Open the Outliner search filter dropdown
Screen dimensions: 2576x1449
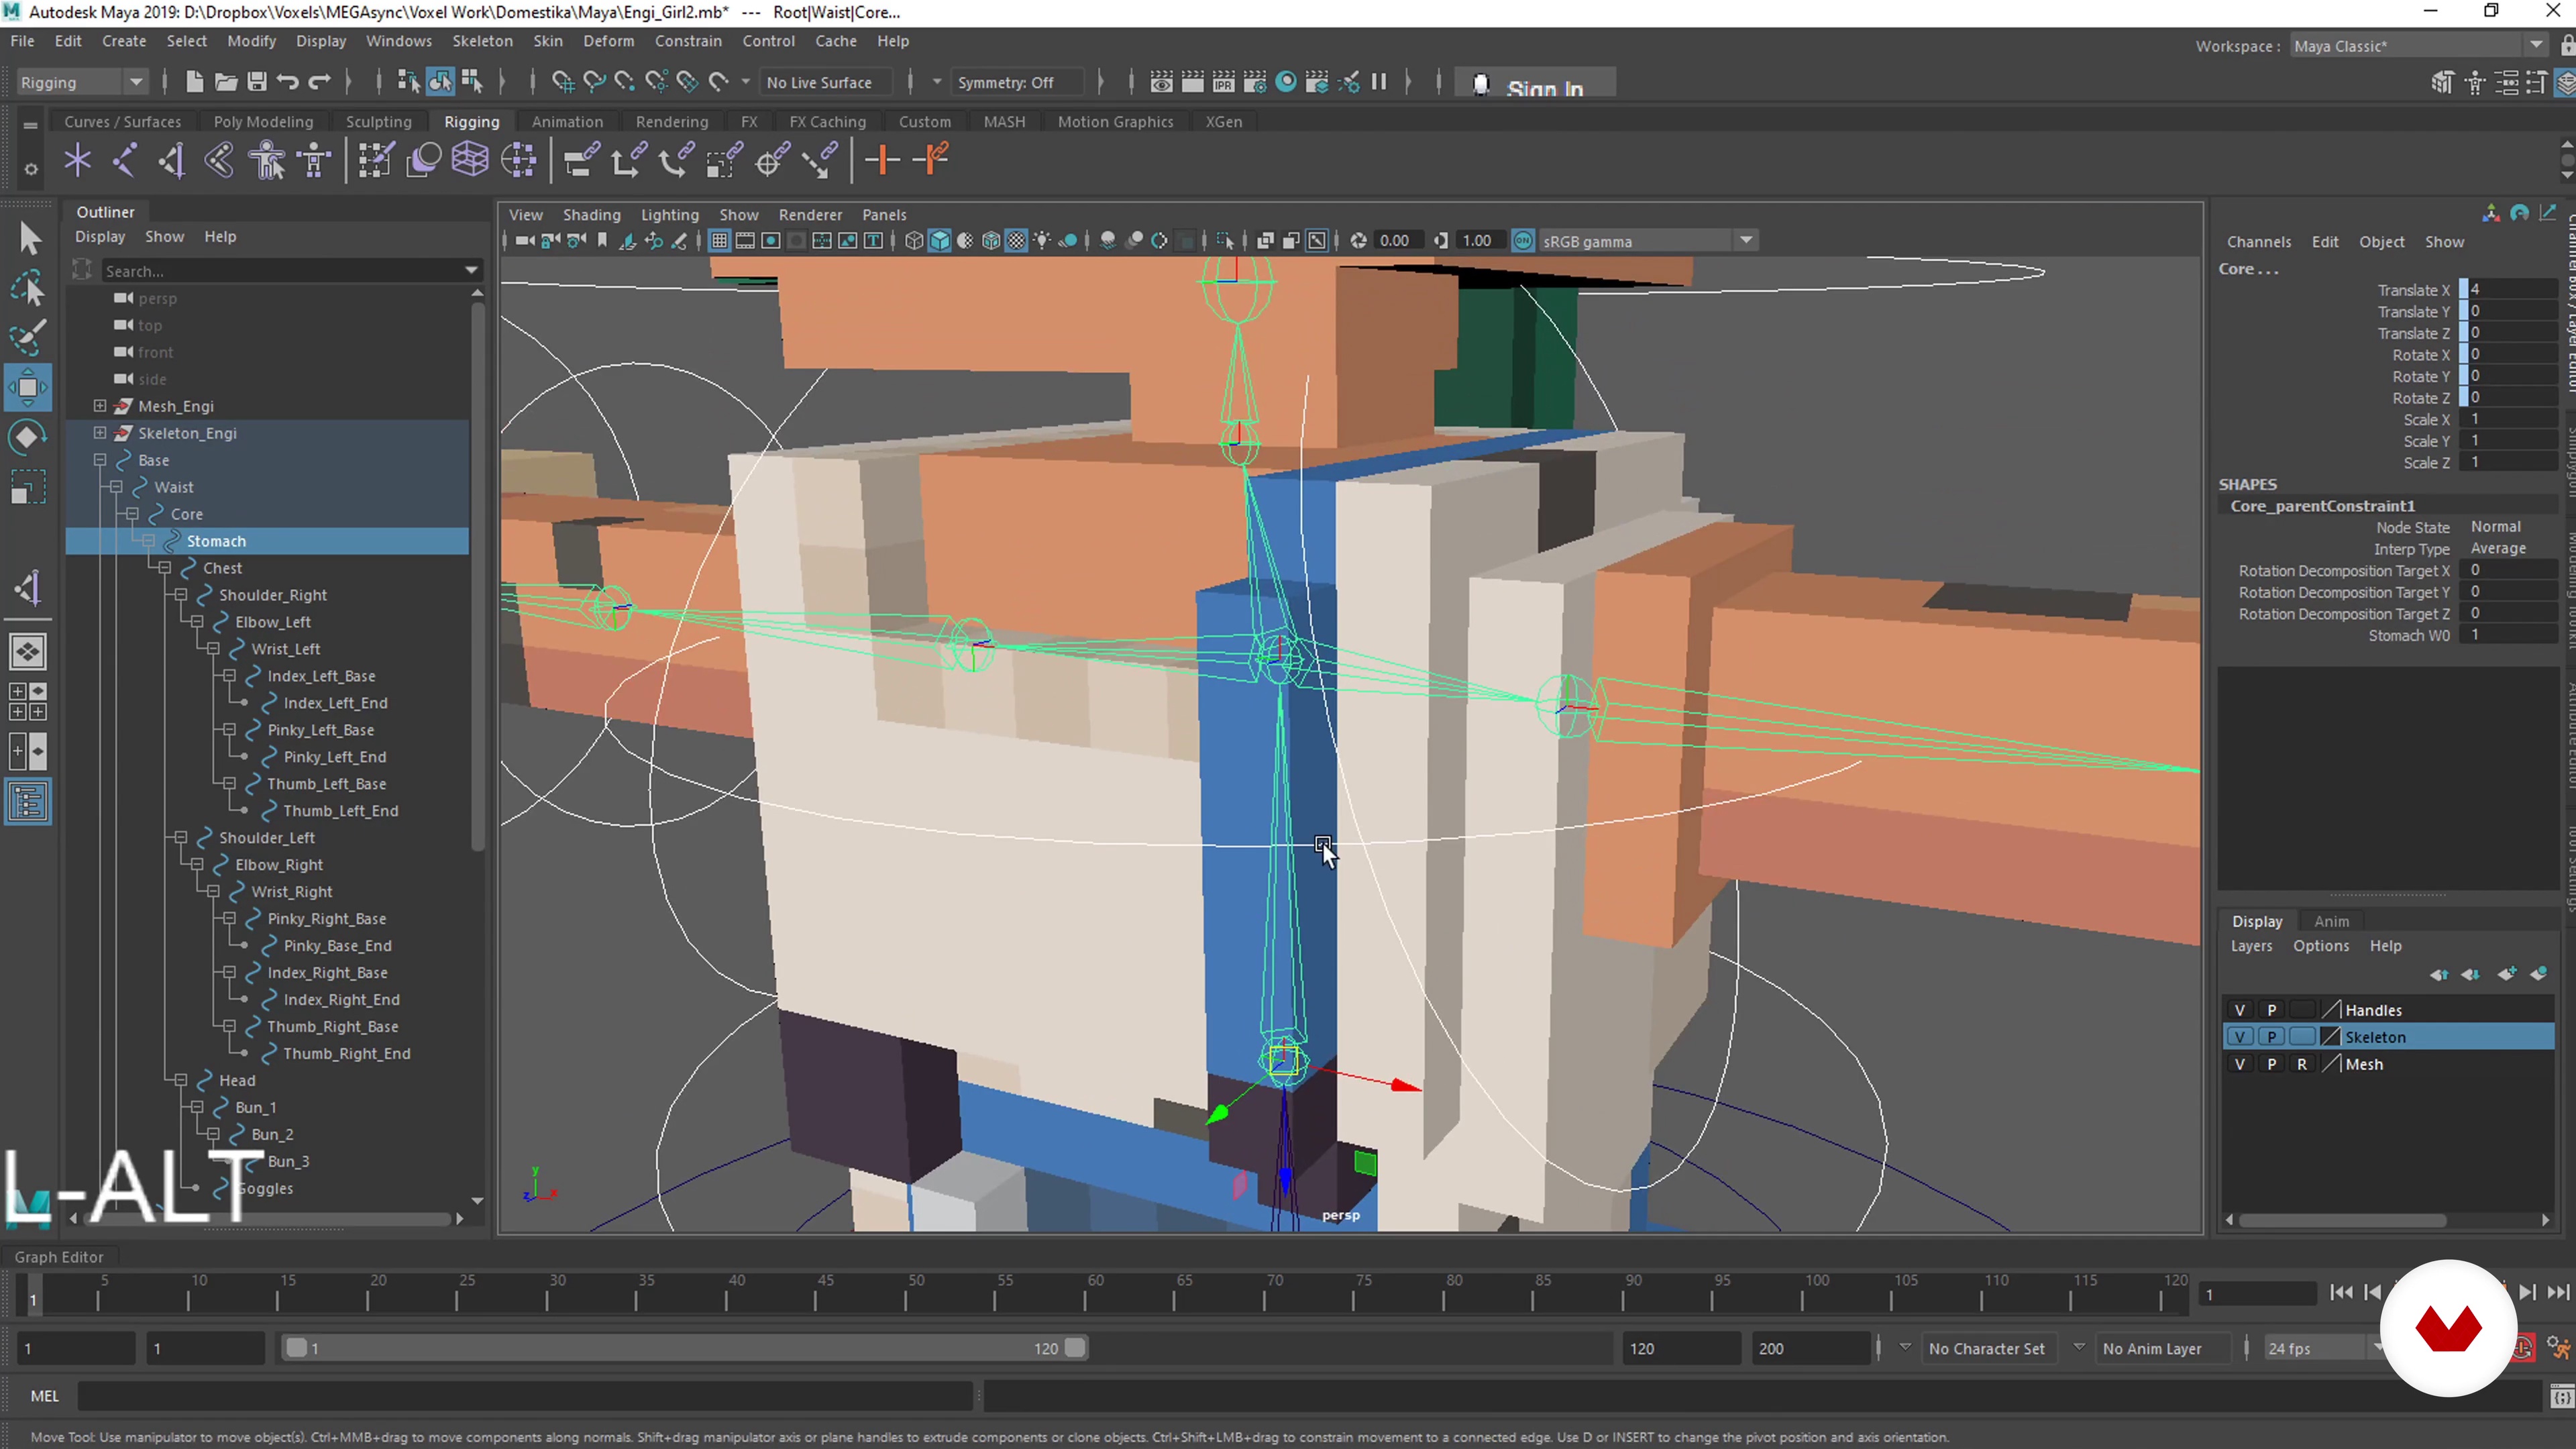coord(471,271)
